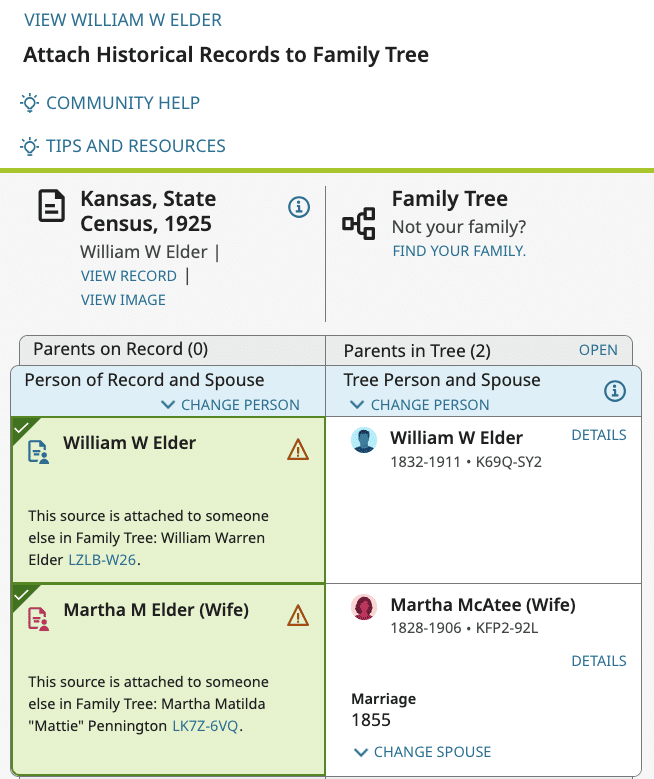
Task: Expand the Change Spouse dropdown
Action: point(422,752)
